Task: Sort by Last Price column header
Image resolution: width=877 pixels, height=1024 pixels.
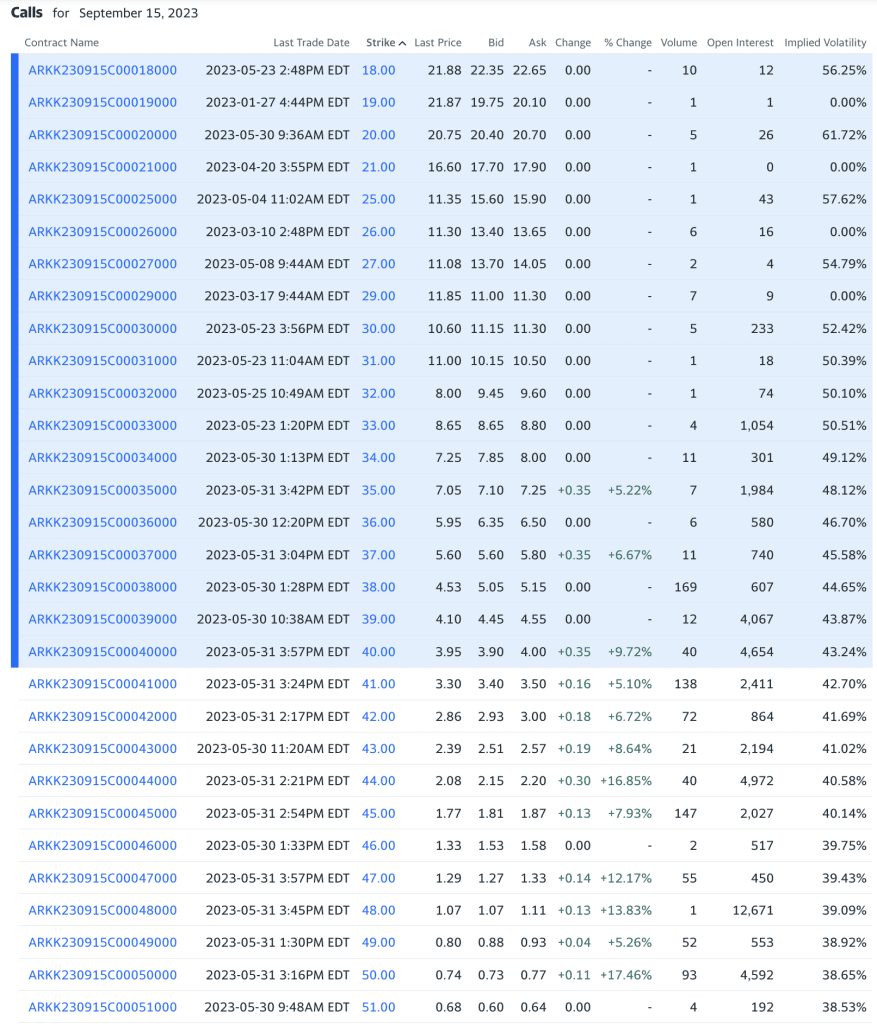Action: [x=438, y=42]
